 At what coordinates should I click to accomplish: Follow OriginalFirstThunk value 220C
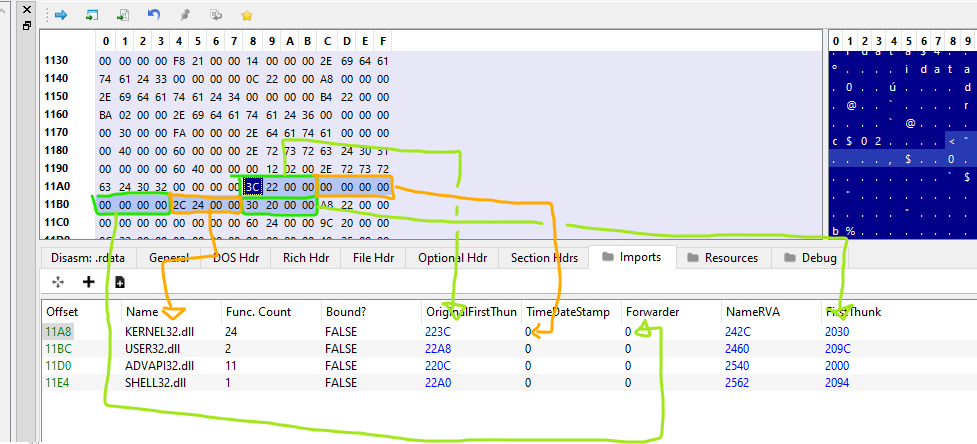pos(438,366)
